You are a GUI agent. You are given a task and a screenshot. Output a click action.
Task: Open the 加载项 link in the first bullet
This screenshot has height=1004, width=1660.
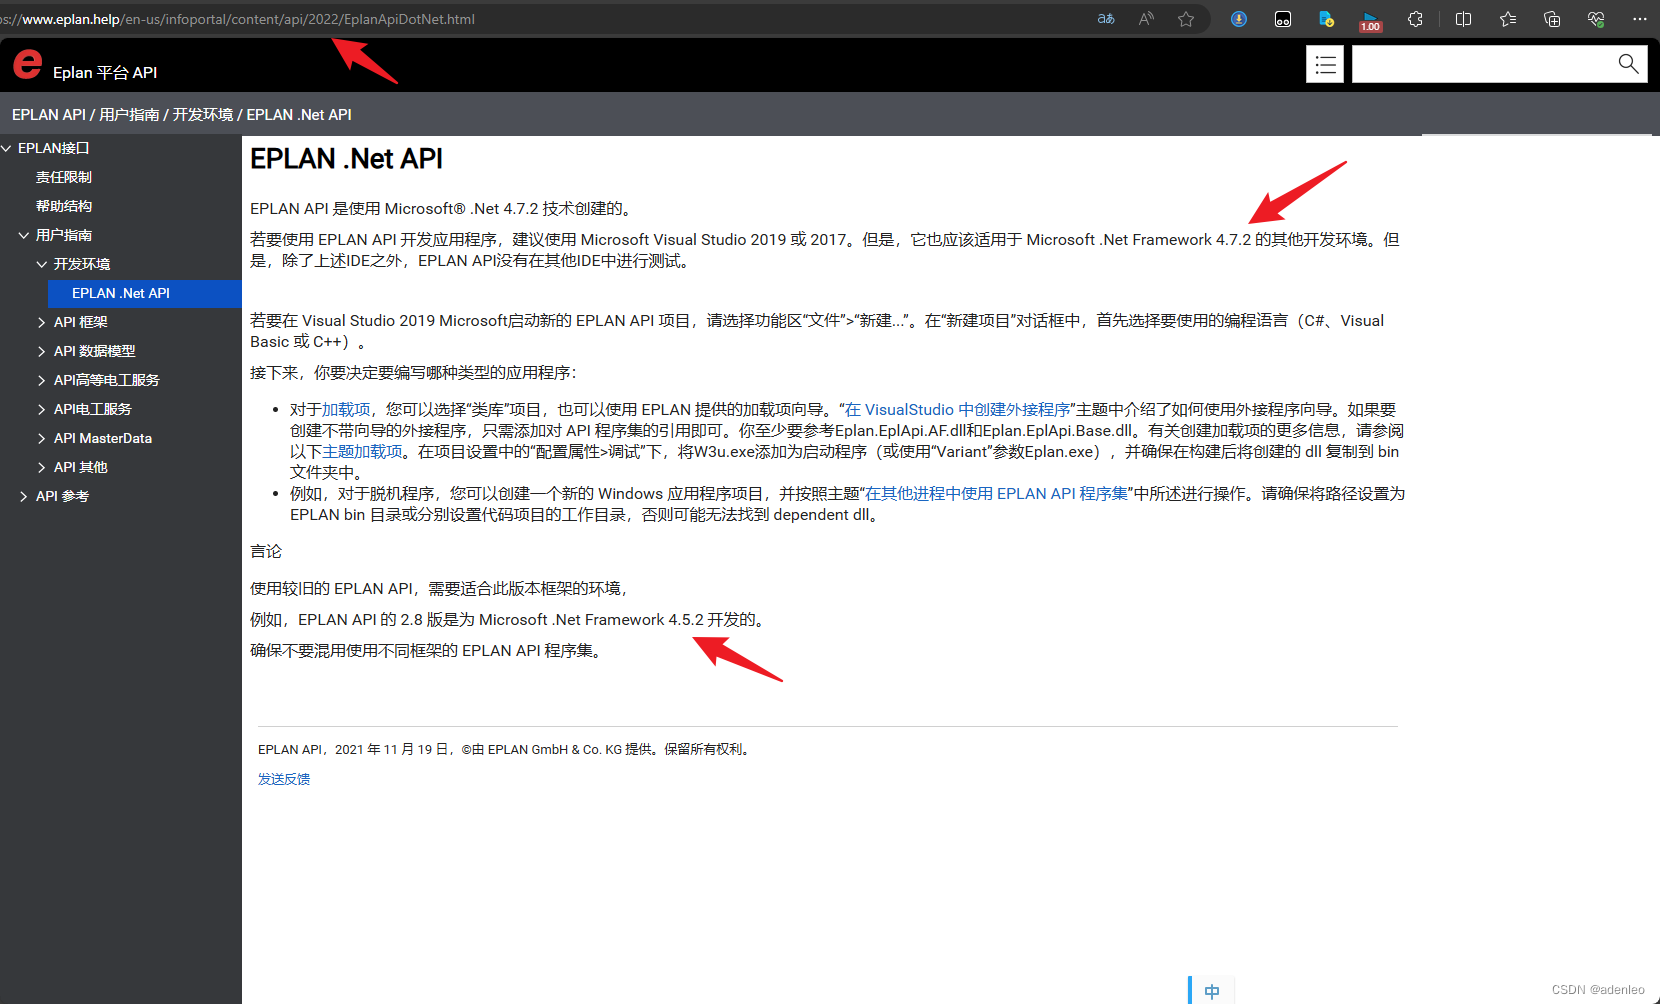point(346,410)
